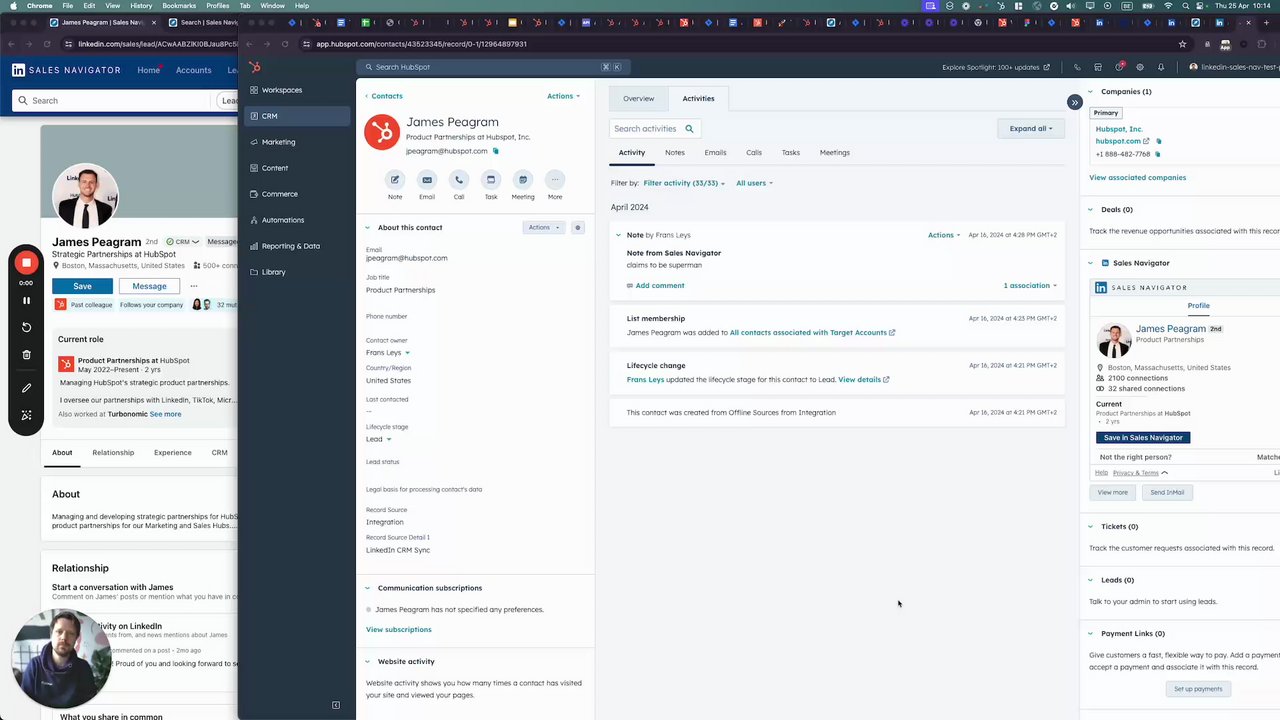Collapse the Deals (0) section
Screen dimensions: 1280x720
point(1091,210)
